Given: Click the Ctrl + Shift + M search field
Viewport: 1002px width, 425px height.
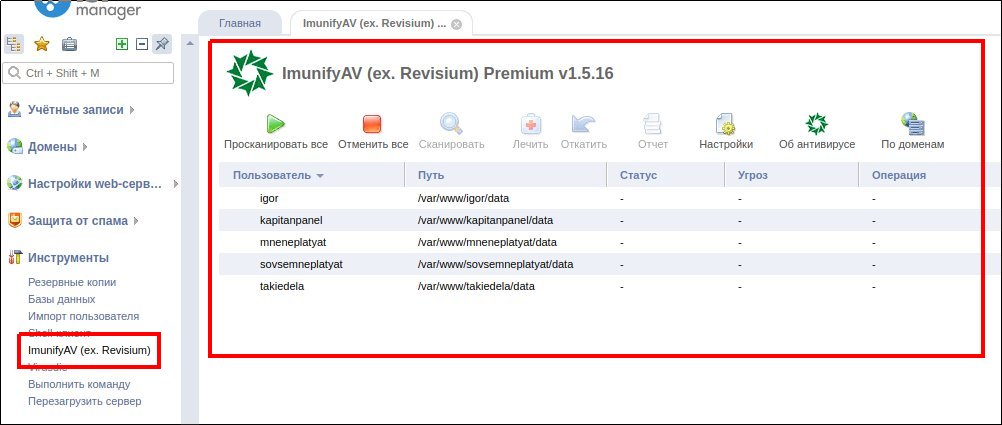Looking at the screenshot, I should [88, 73].
